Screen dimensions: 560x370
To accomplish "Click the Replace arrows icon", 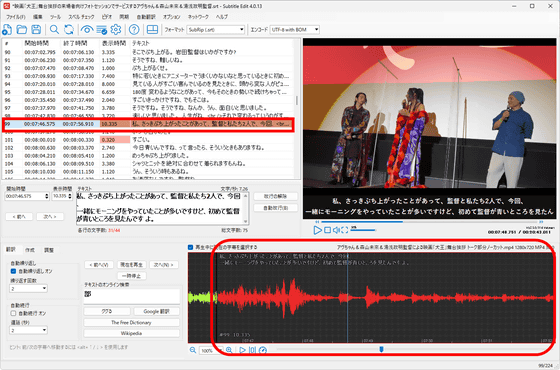I will click(69, 30).
